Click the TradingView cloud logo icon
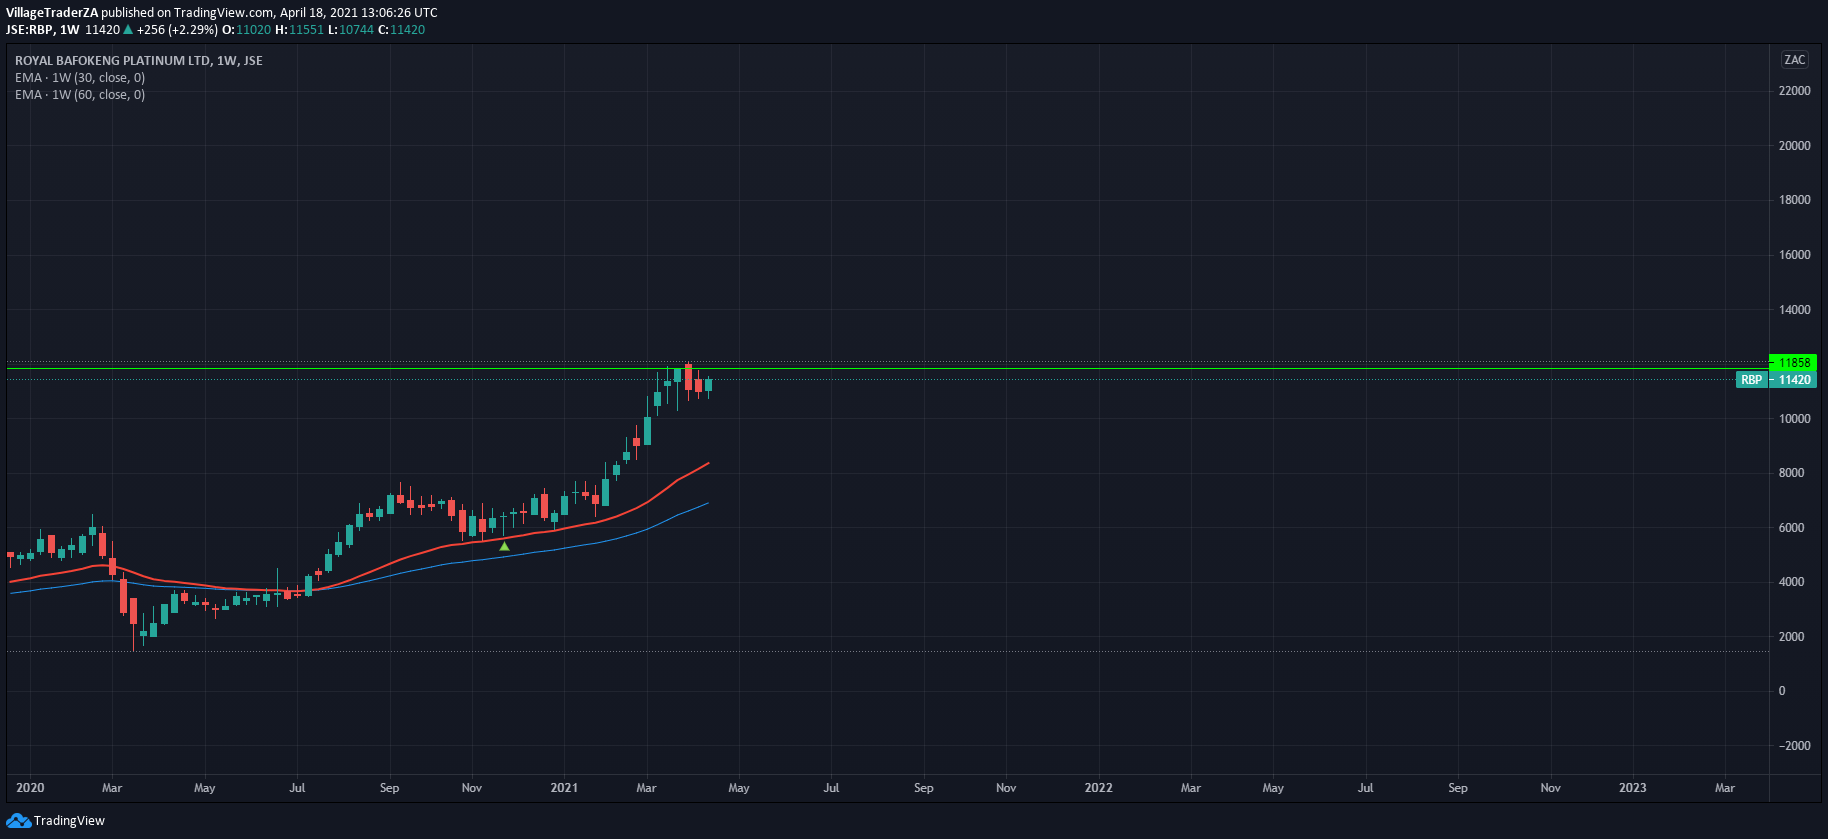Screen dimensions: 1828x839 point(18,821)
